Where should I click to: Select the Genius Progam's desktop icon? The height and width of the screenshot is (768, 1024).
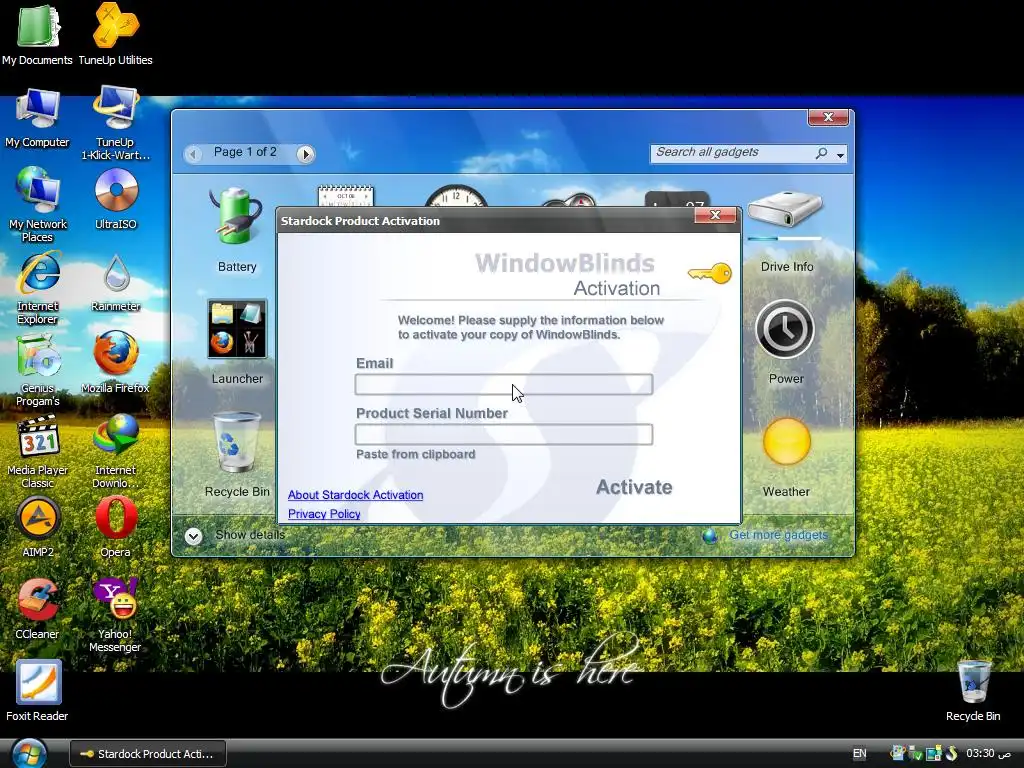coord(37,370)
